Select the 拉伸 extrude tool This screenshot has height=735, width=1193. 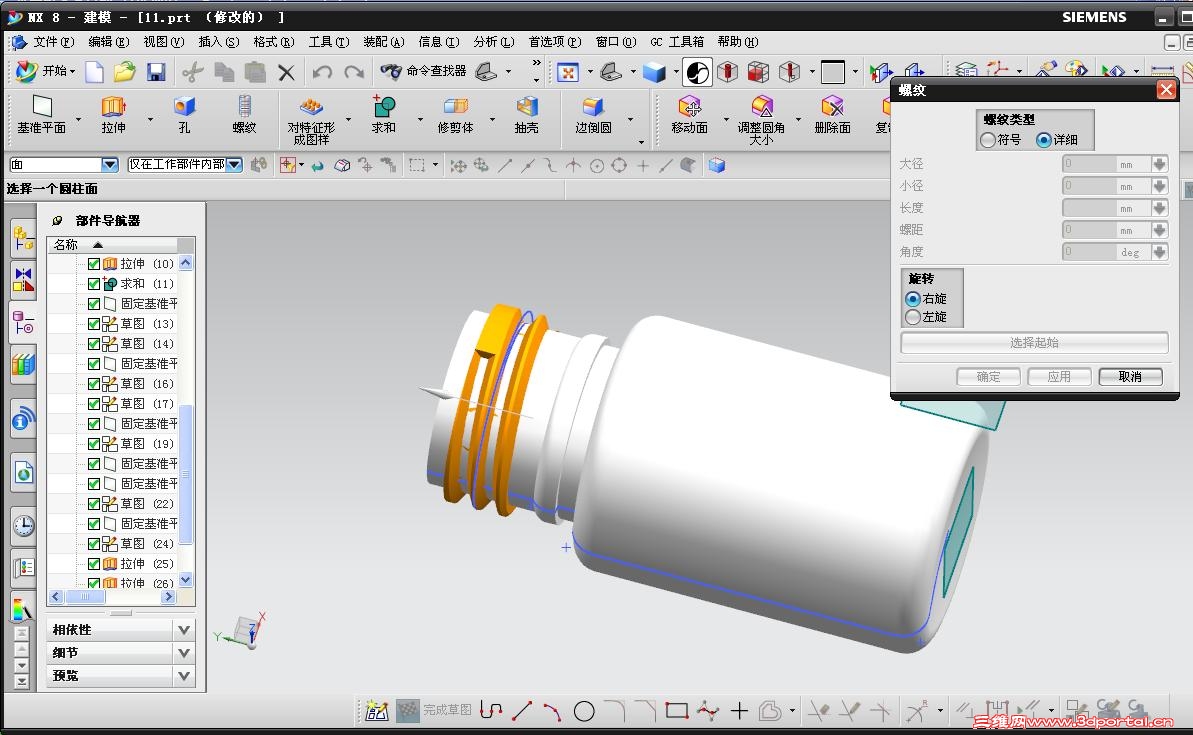113,115
